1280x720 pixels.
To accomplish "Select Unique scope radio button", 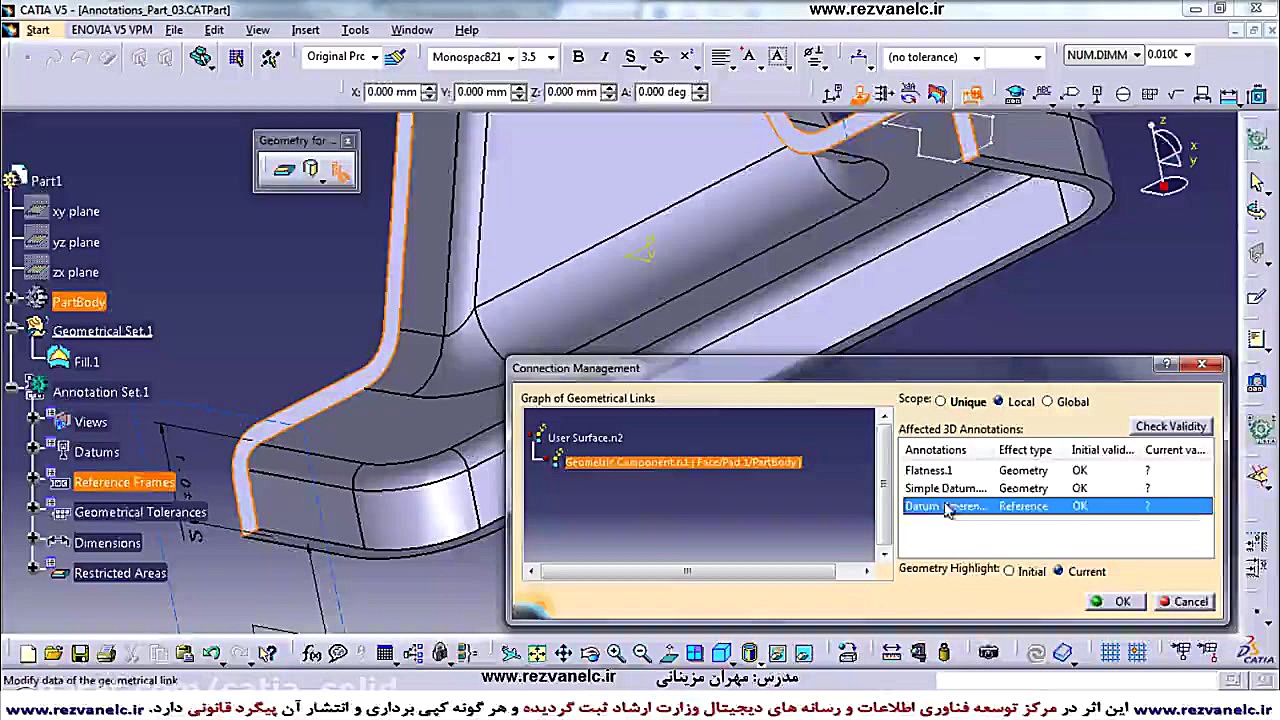I will click(940, 401).
